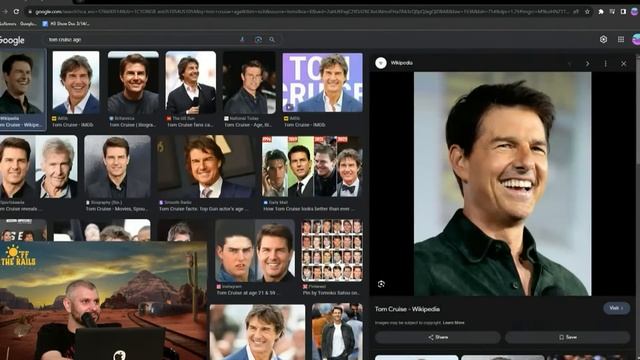Click the caption 'Tom Cruise at age 21 & 59'
640x360 pixels.
coord(246,293)
